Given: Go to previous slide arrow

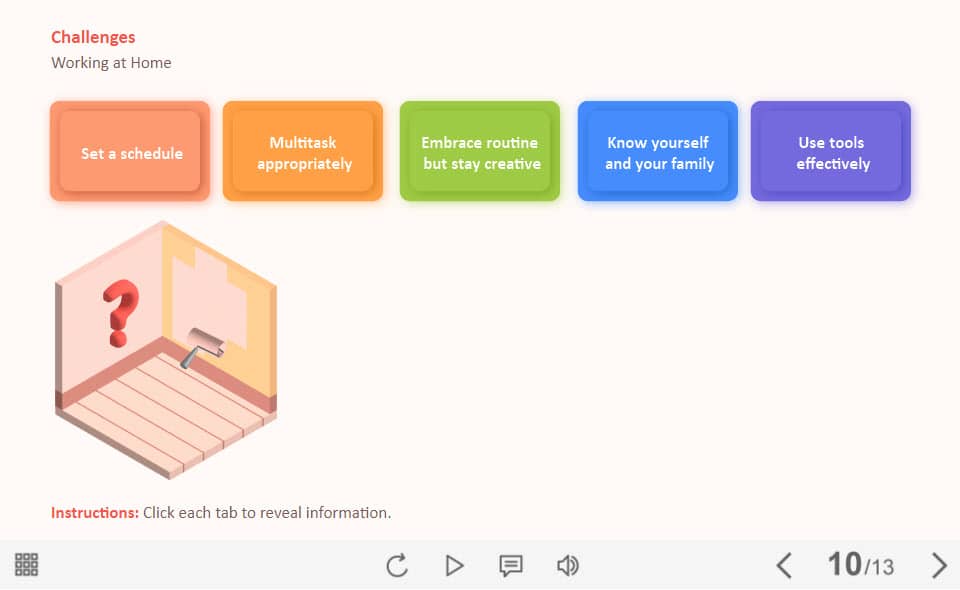Looking at the screenshot, I should 784,566.
